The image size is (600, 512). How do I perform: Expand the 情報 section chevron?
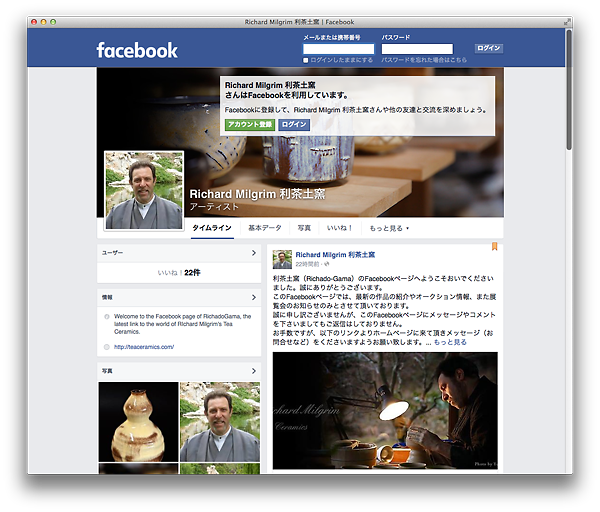(254, 297)
